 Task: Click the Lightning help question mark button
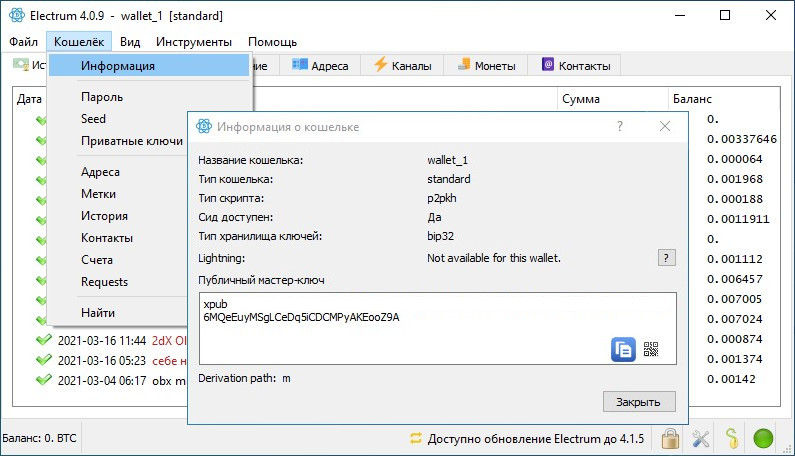666,258
